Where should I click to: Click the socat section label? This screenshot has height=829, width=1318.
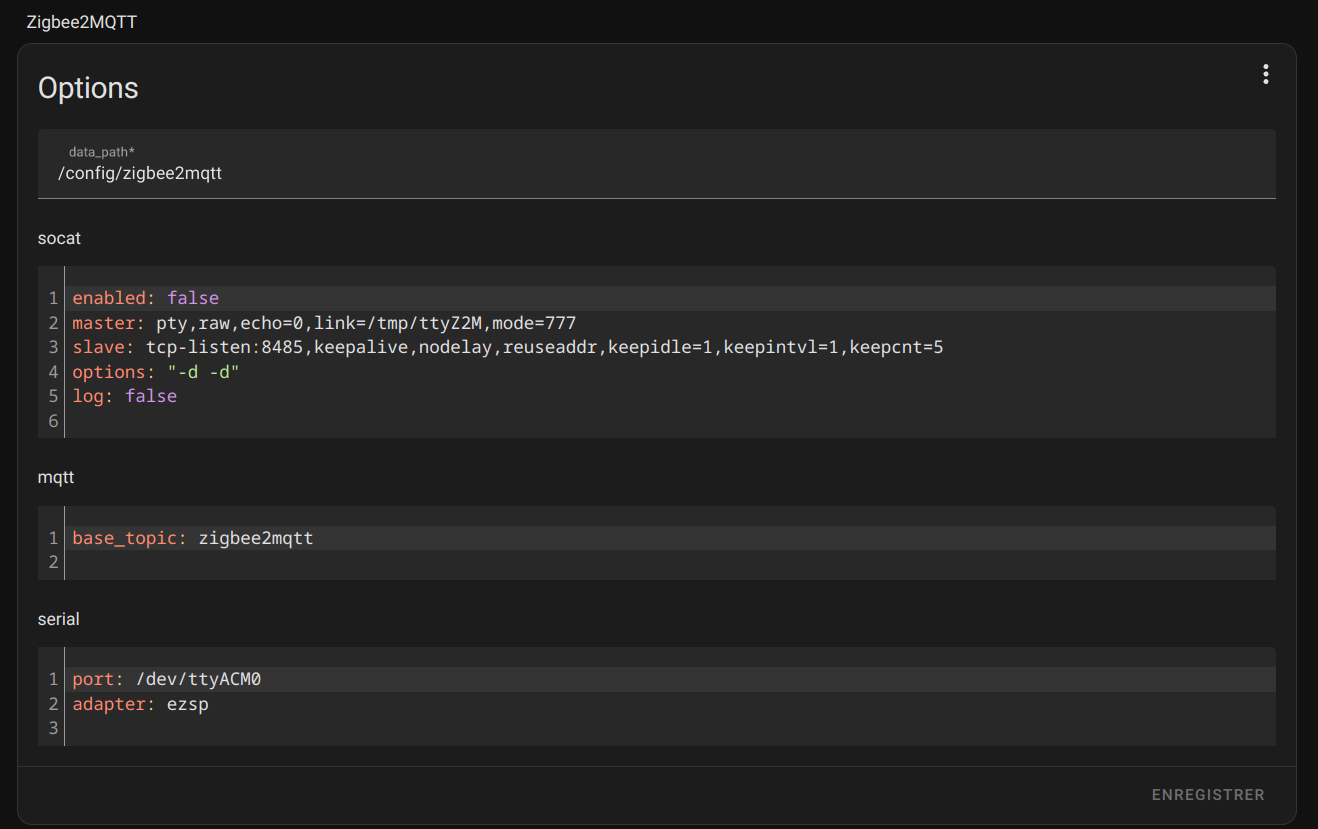tap(59, 238)
